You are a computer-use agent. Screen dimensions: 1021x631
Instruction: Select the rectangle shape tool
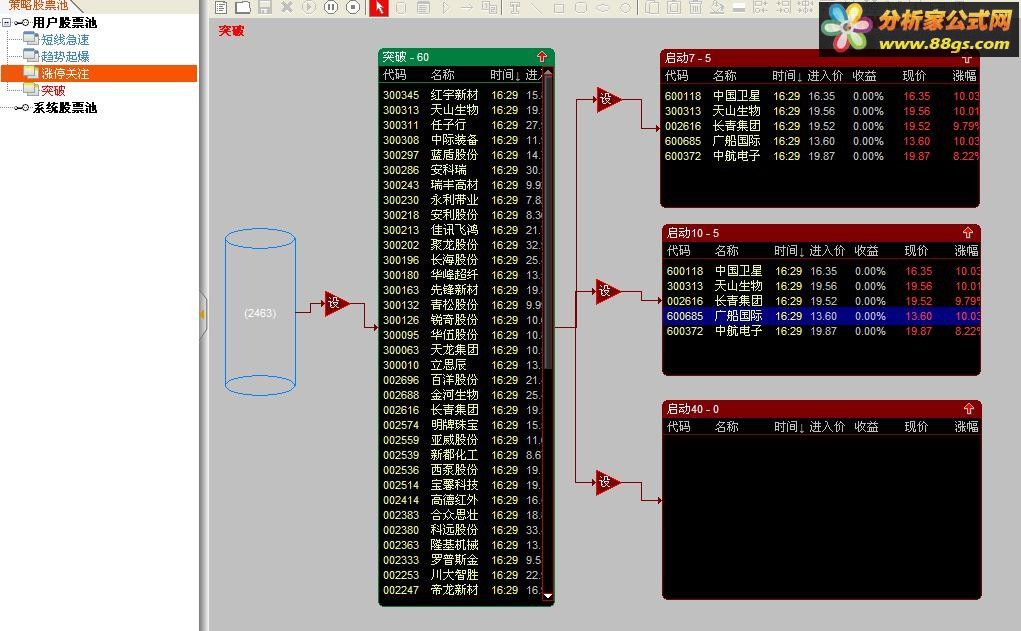click(559, 7)
